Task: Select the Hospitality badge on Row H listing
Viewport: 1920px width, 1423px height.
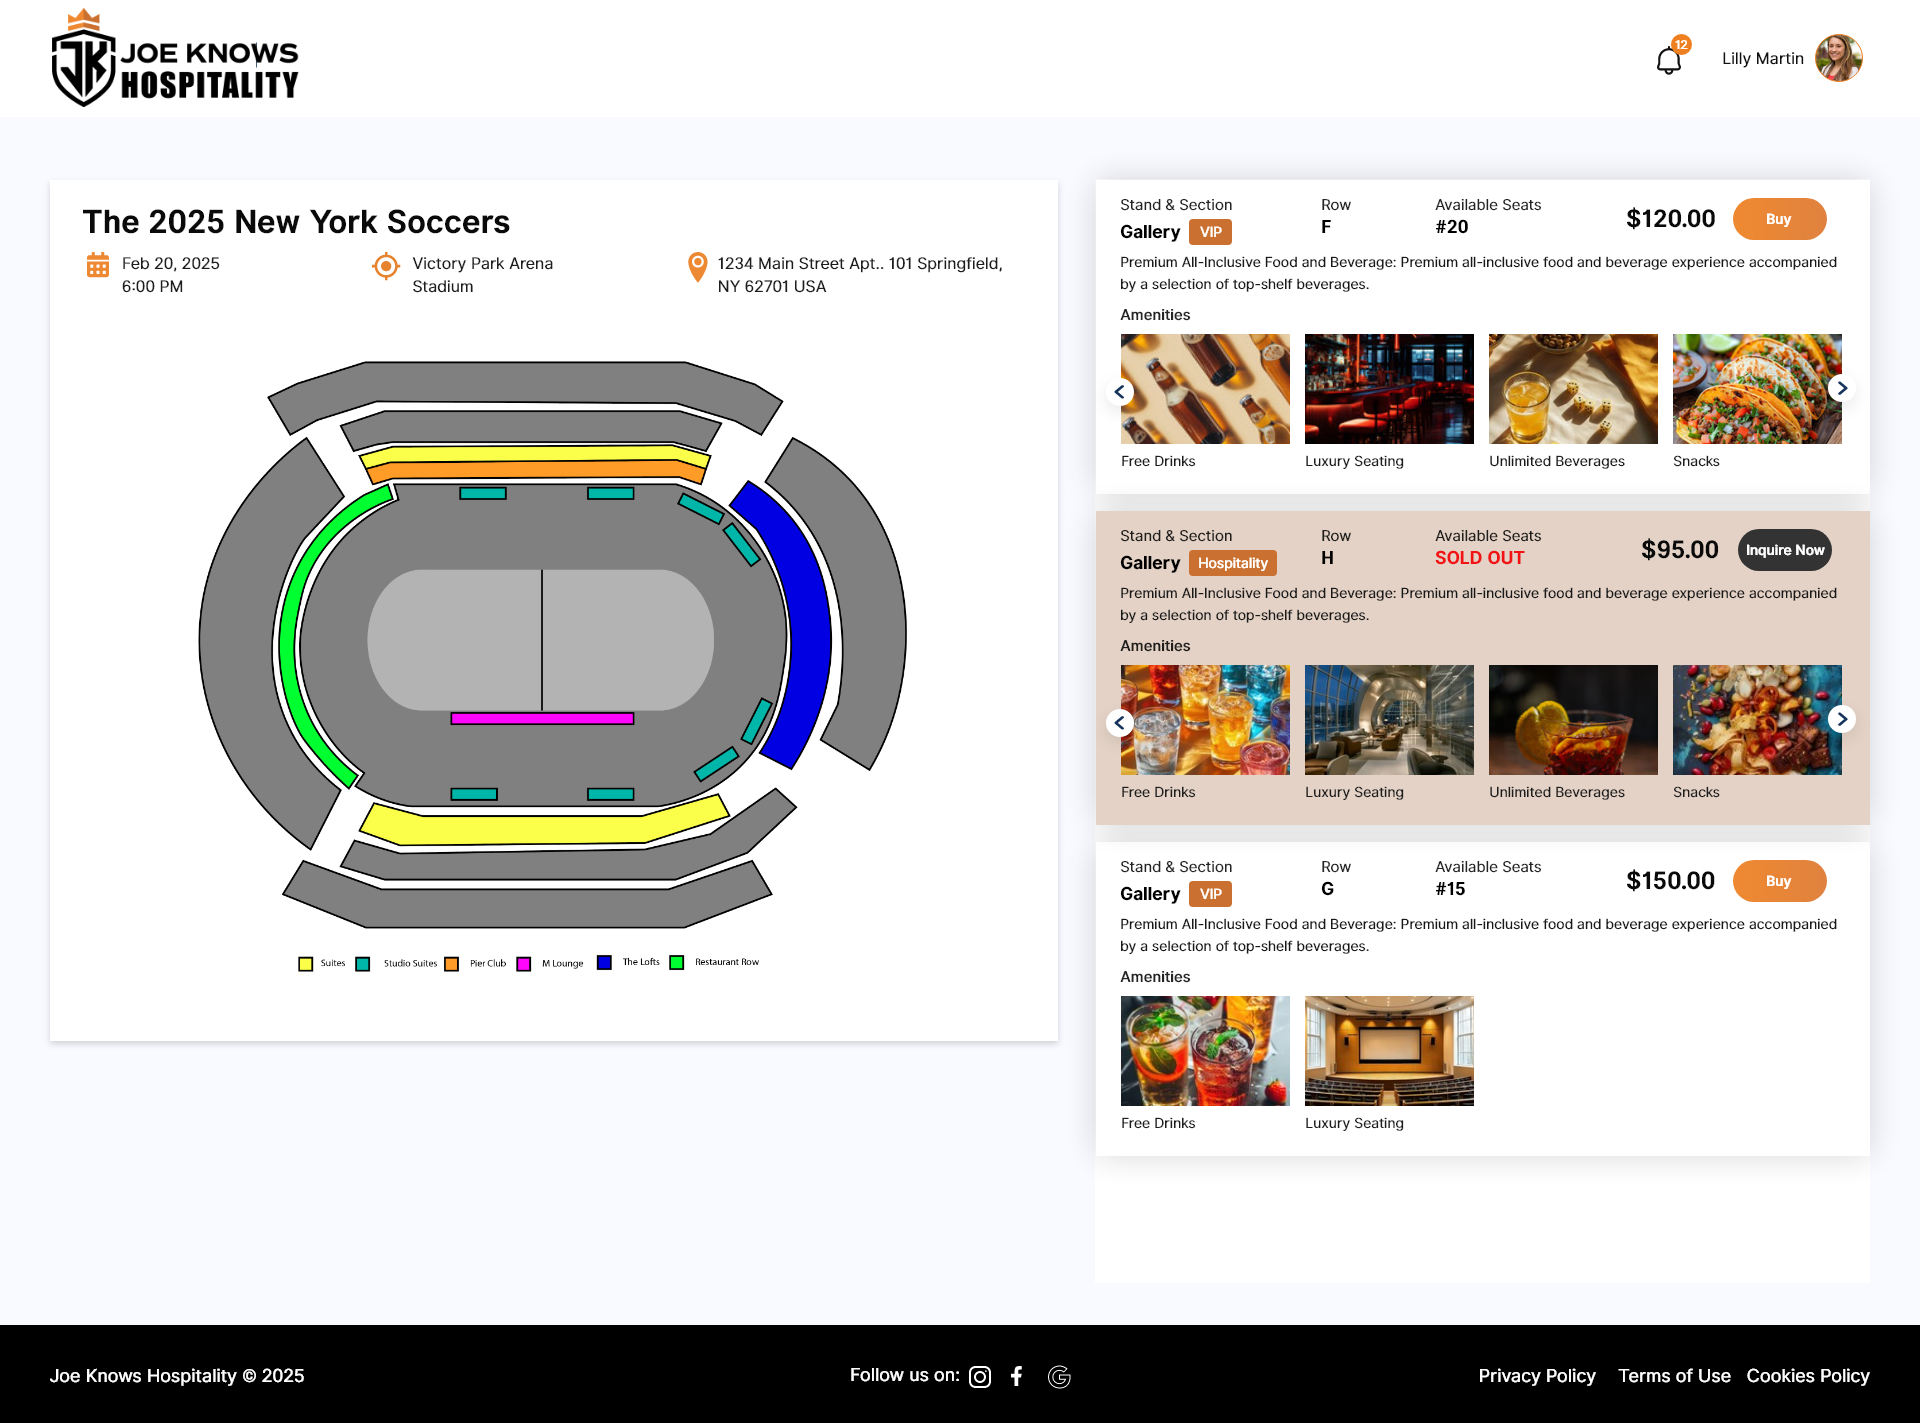Action: (1233, 563)
